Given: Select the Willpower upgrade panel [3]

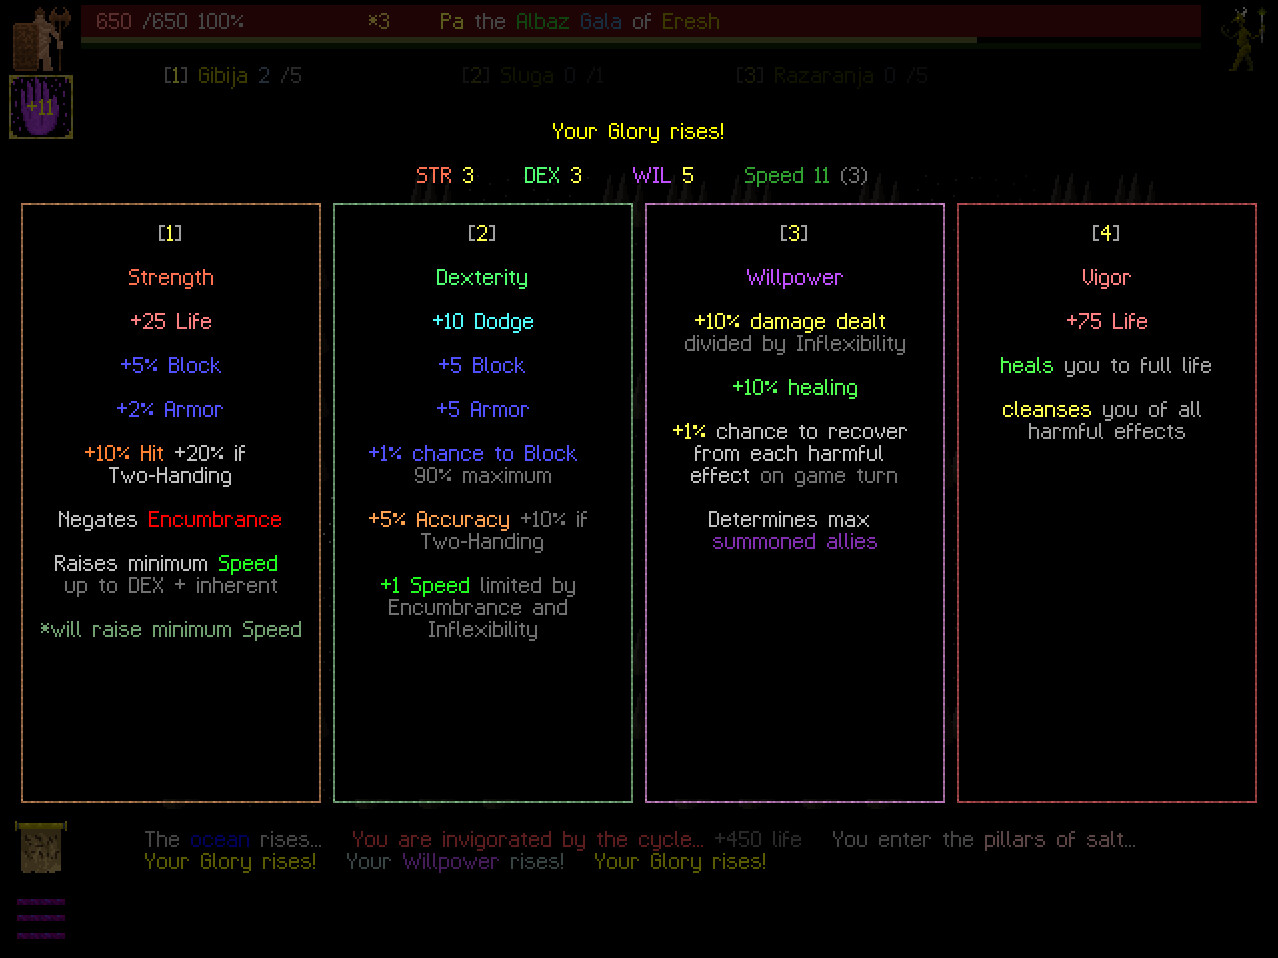Looking at the screenshot, I should 794,500.
